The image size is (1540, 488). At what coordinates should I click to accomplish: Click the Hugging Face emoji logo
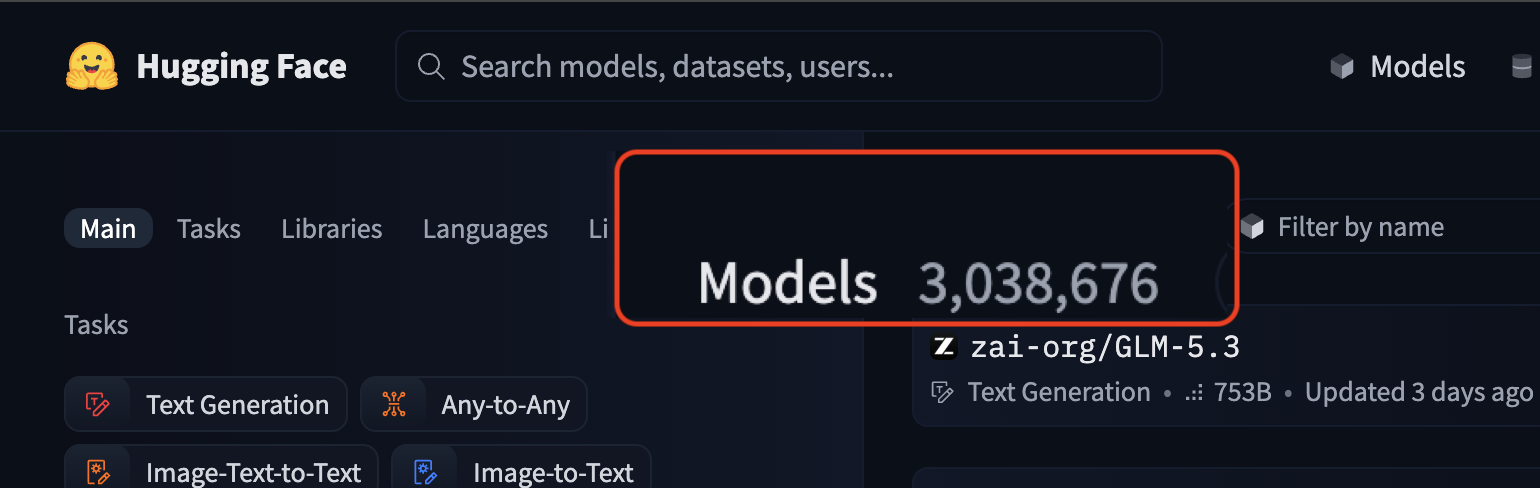(x=93, y=67)
